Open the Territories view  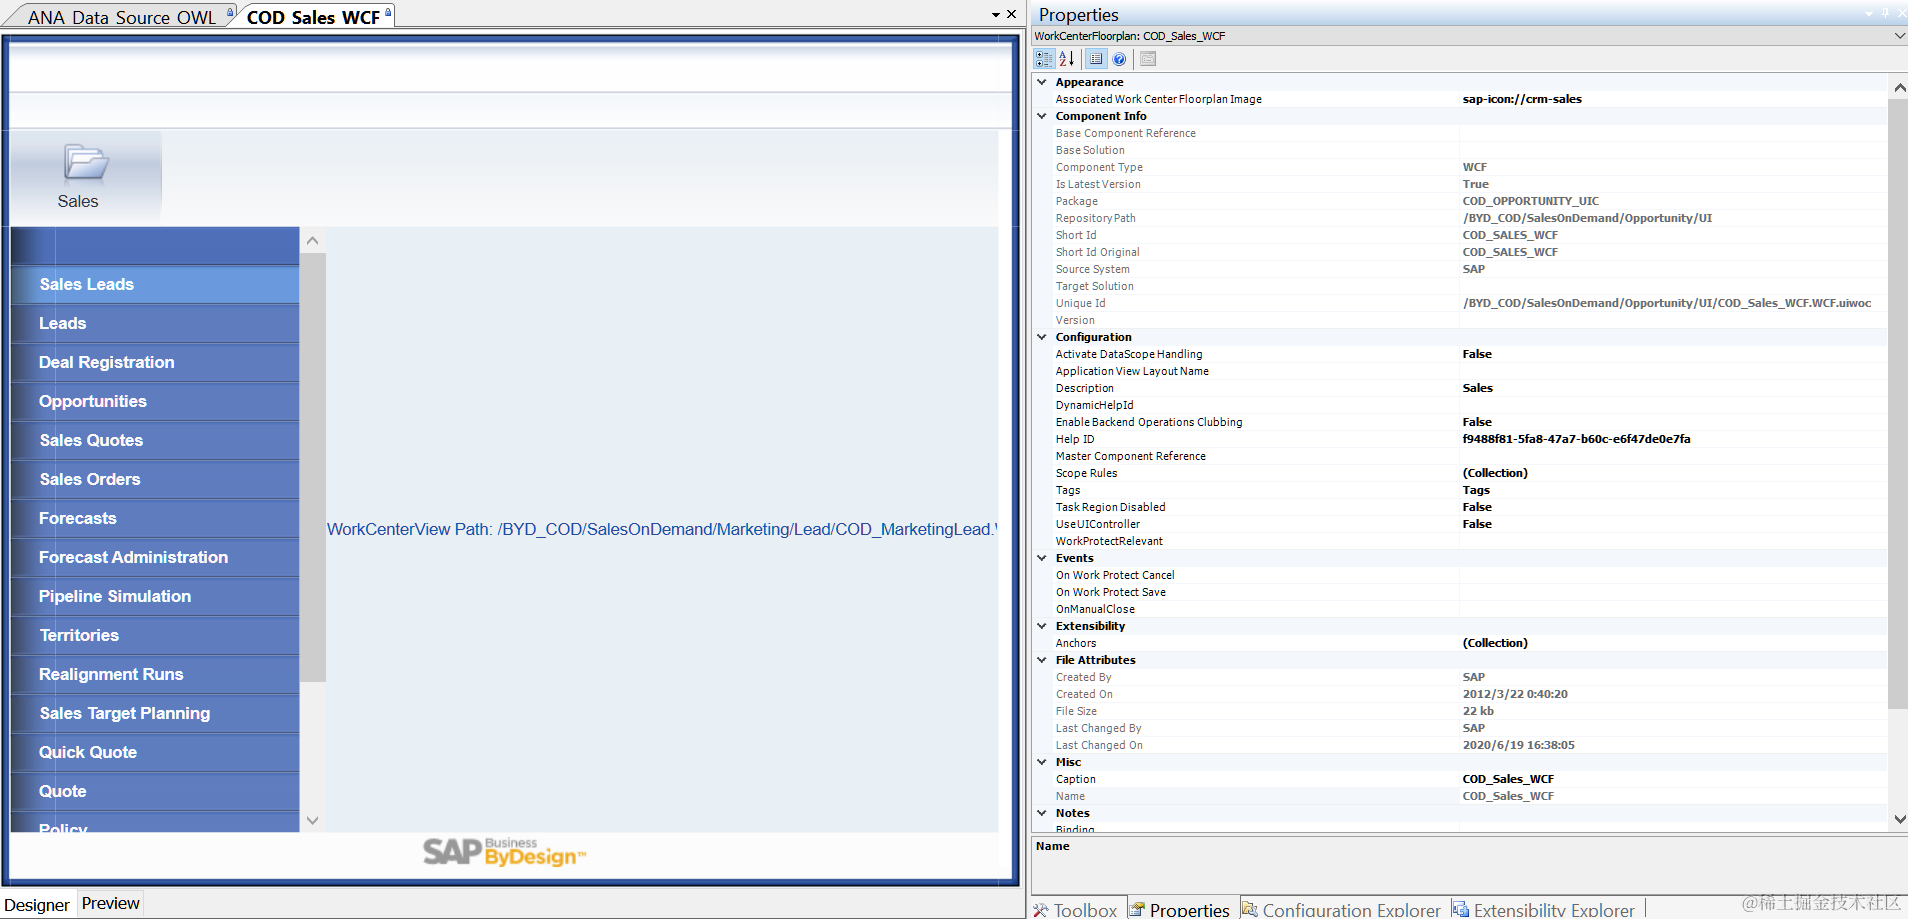pyautogui.click(x=155, y=636)
